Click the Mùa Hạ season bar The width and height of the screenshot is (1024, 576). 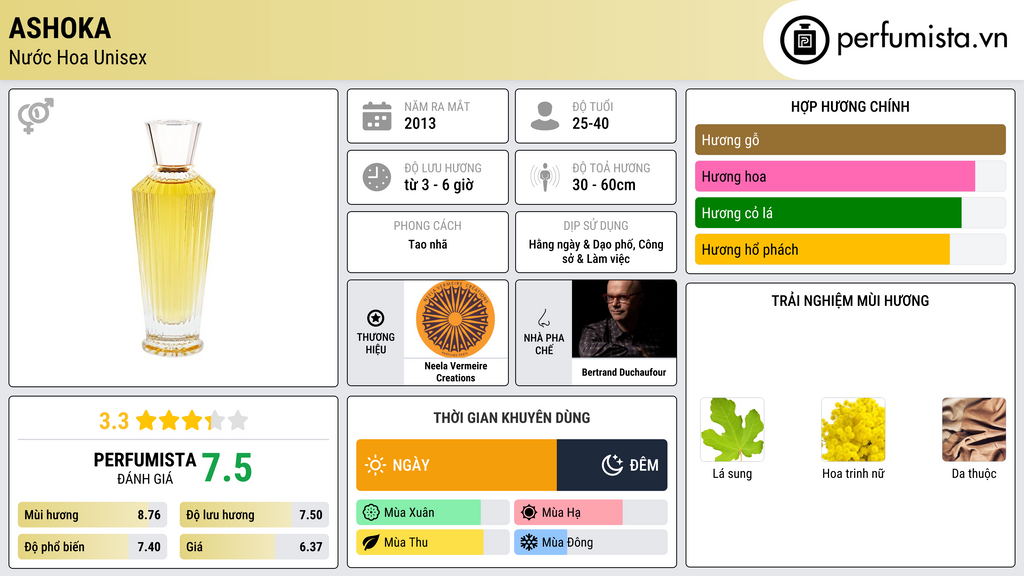(x=590, y=513)
